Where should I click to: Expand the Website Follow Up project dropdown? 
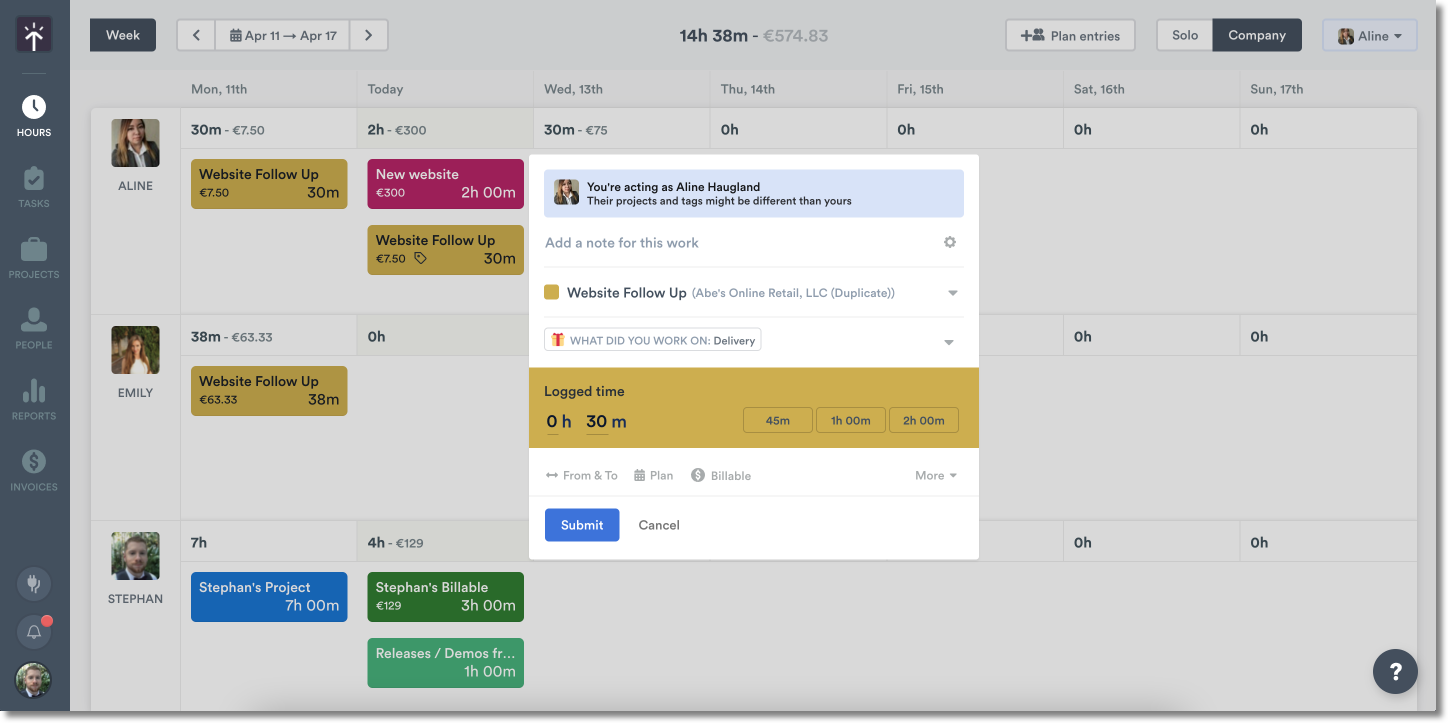pyautogui.click(x=951, y=292)
